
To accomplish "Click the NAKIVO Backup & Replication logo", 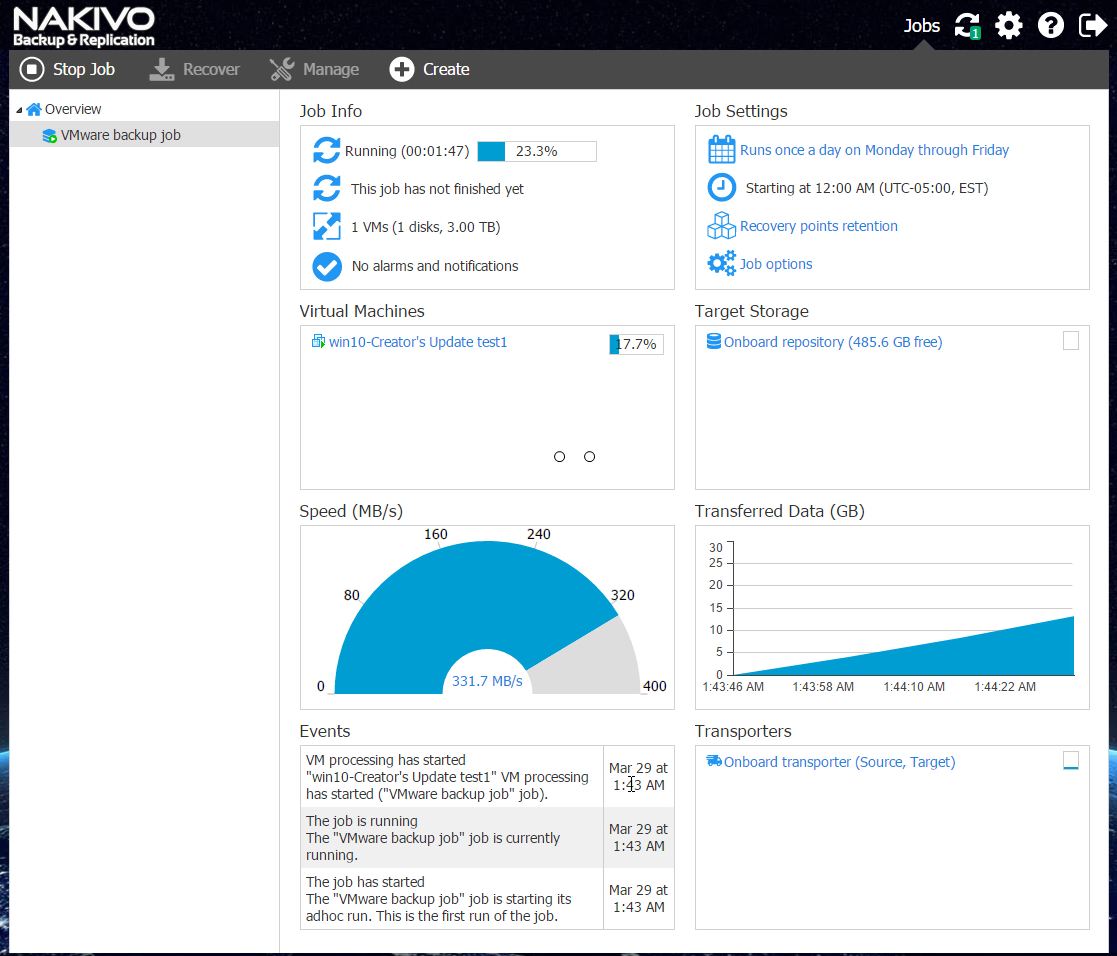I will pos(83,27).
